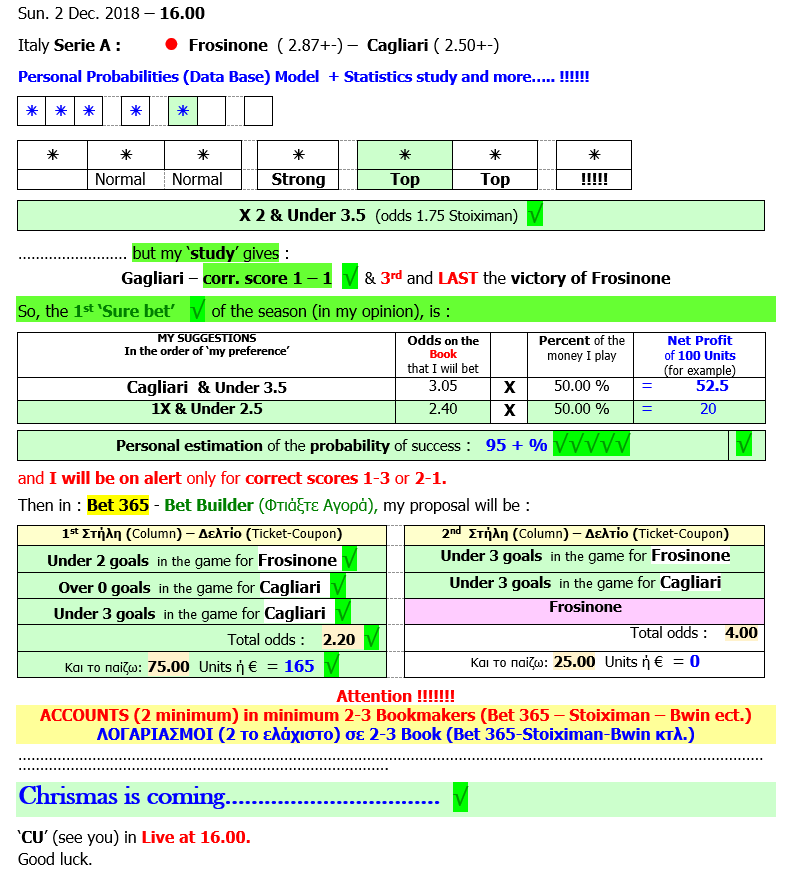This screenshot has width=789, height=871.
Task: Click the red correct scores 1-3 or 2-1 text
Action: [346, 478]
